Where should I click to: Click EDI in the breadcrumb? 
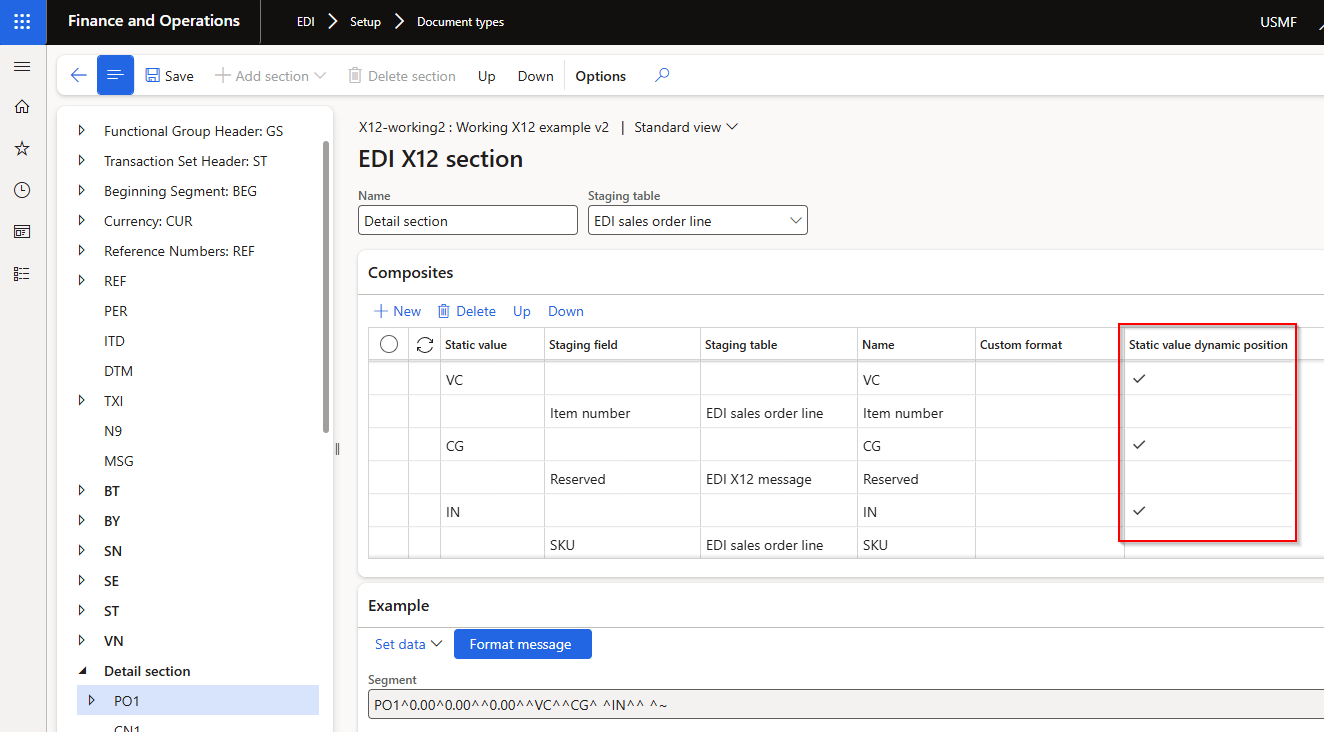point(306,22)
